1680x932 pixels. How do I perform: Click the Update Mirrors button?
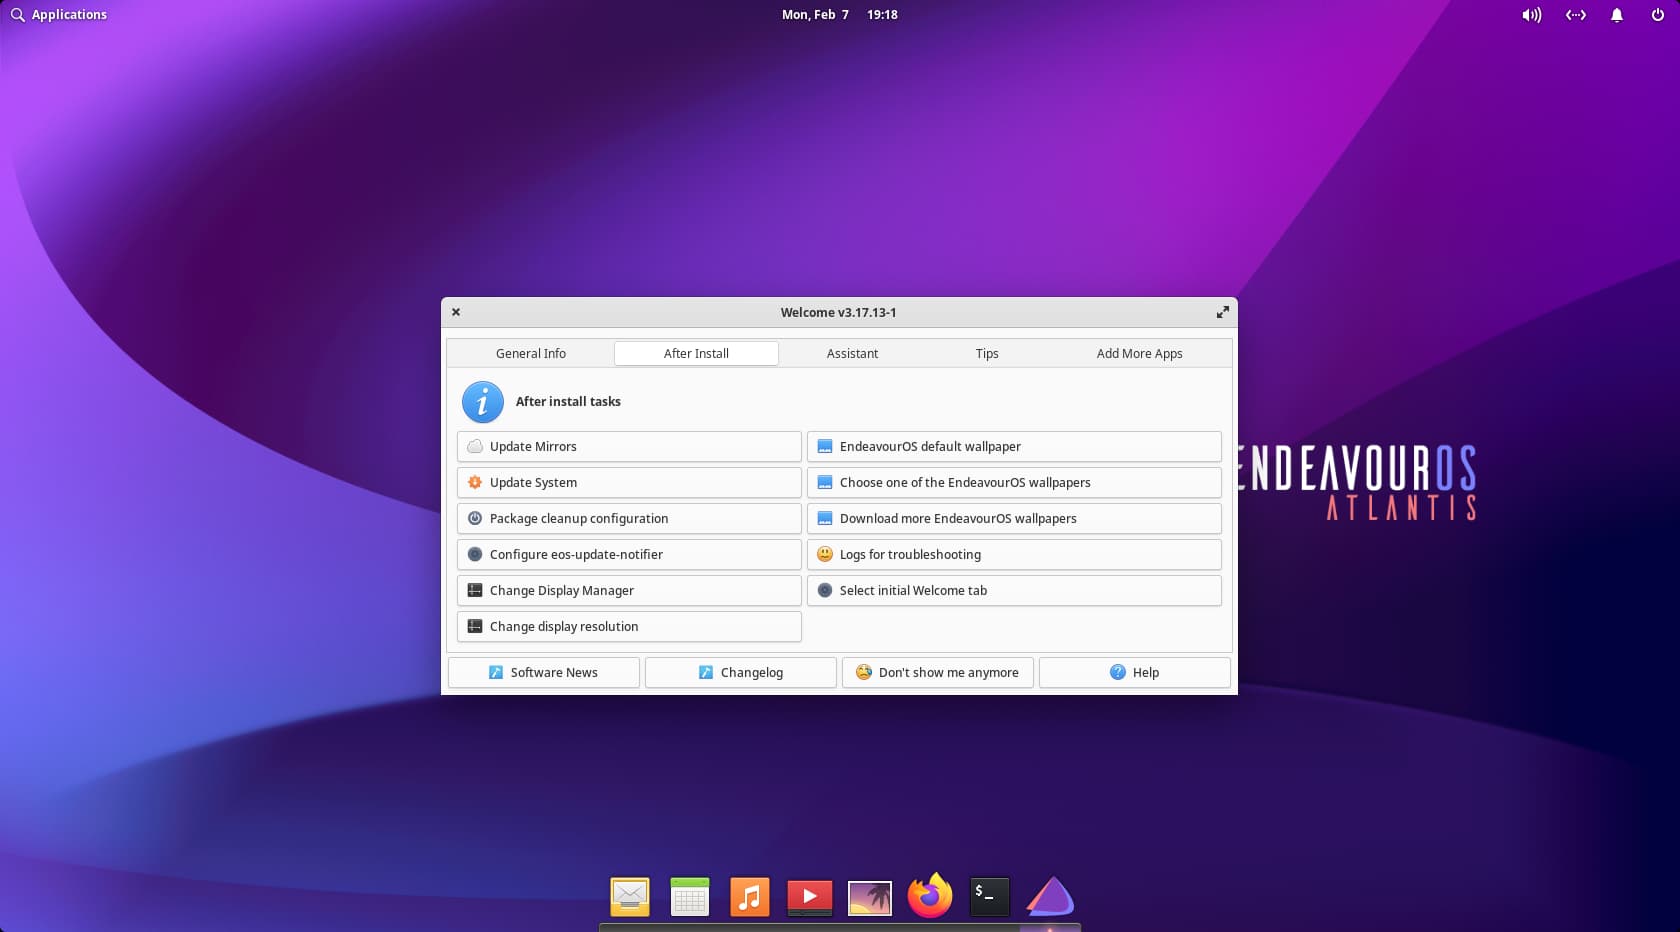(629, 447)
